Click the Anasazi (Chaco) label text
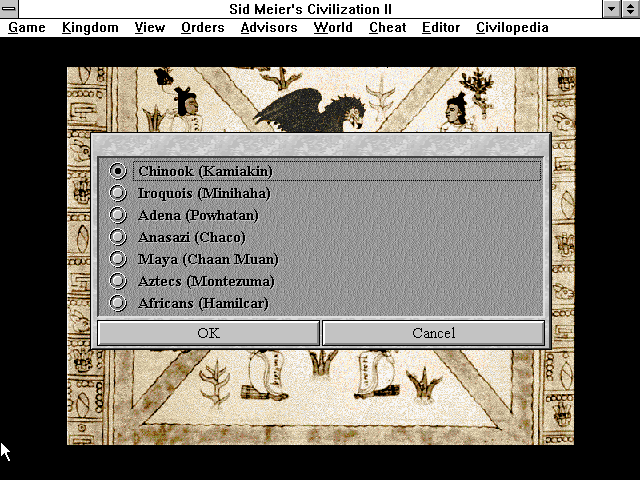This screenshot has width=640, height=480. coord(192,237)
